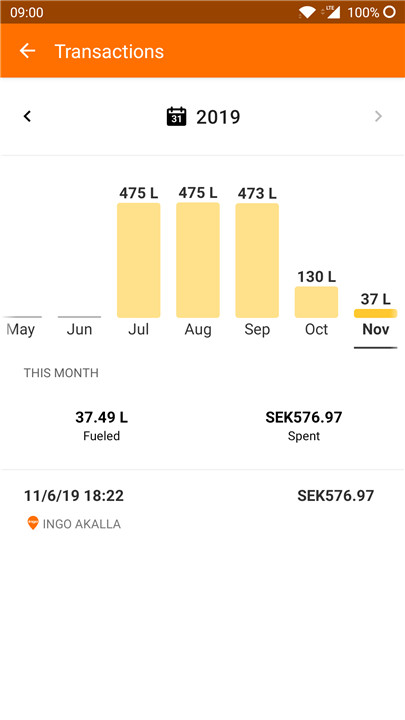Tap the Aug 475 L bar
Screen dimensions: 405x720
(198, 260)
